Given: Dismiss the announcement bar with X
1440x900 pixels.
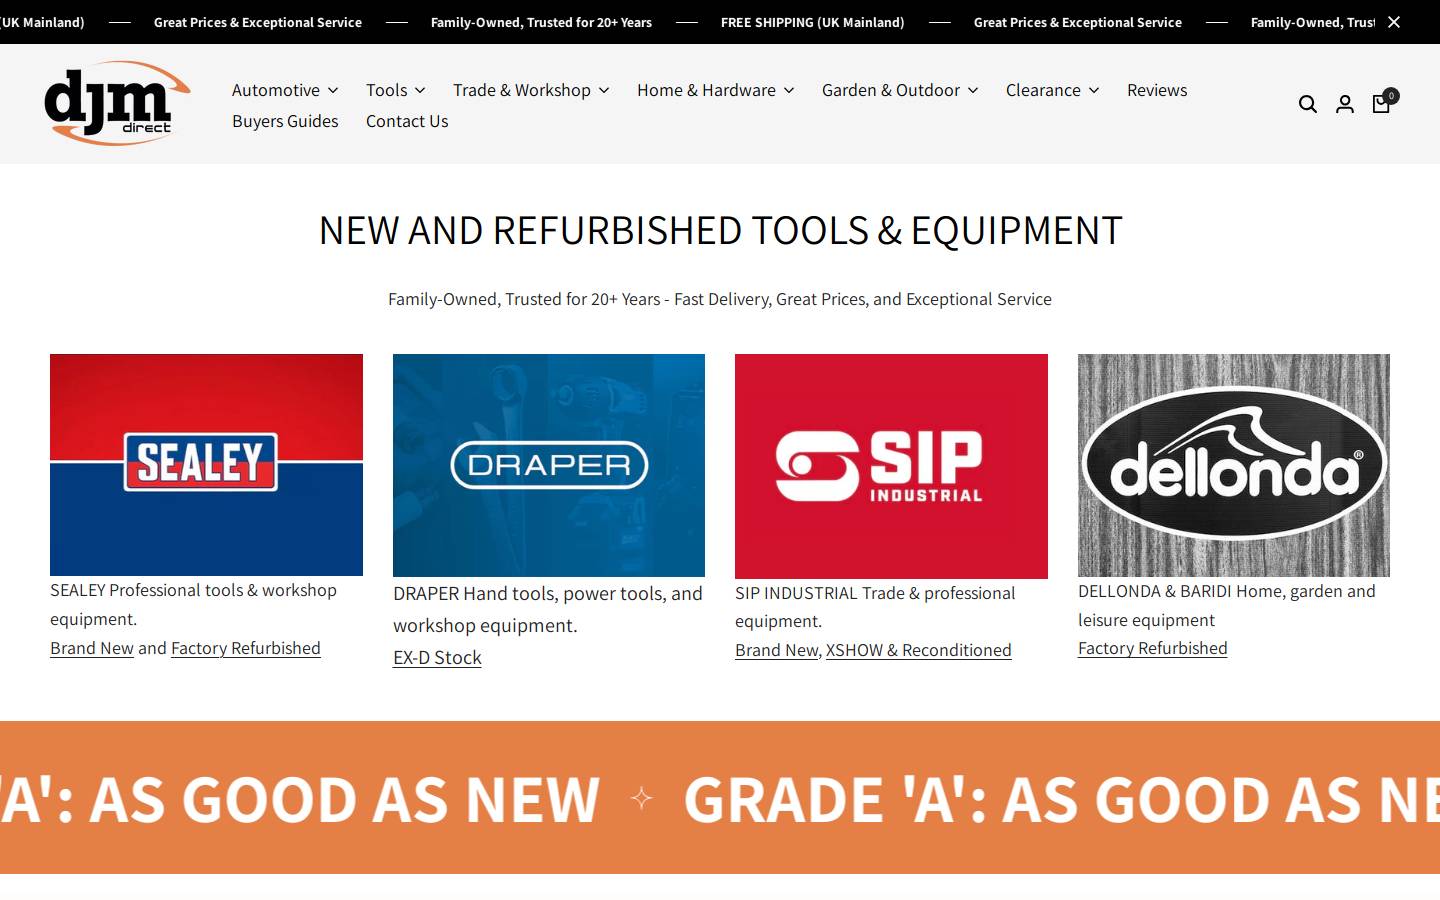Looking at the screenshot, I should point(1394,22).
